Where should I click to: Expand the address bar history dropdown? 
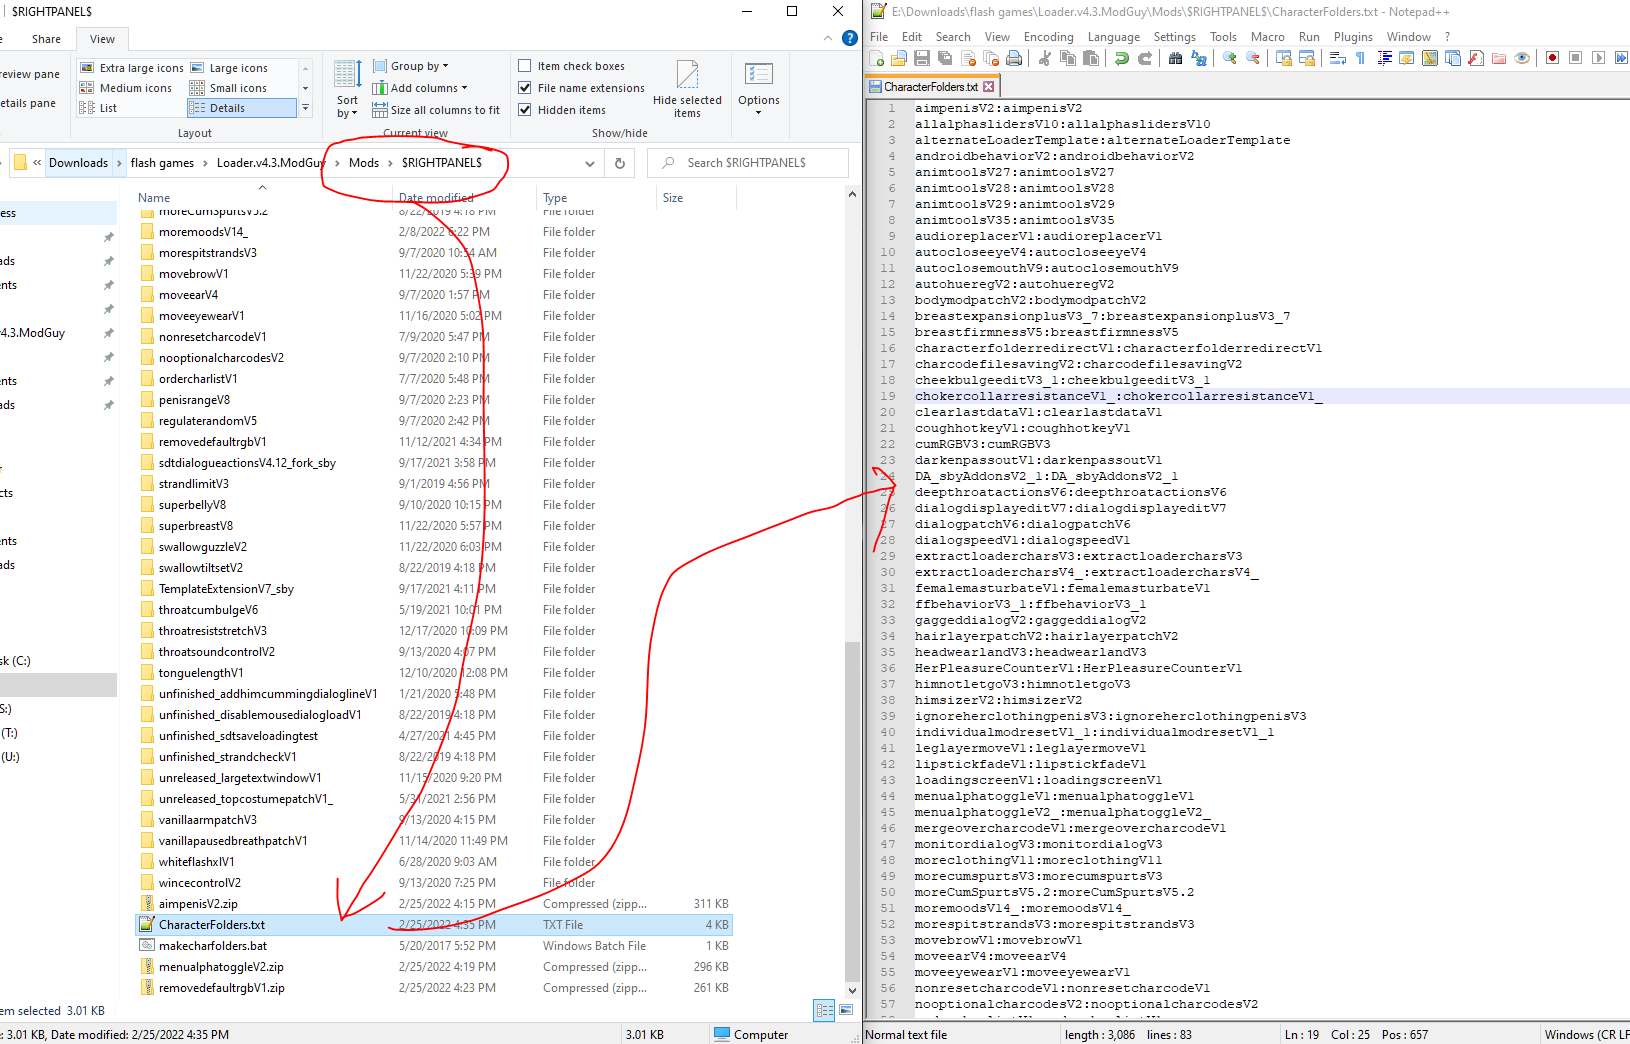[590, 163]
